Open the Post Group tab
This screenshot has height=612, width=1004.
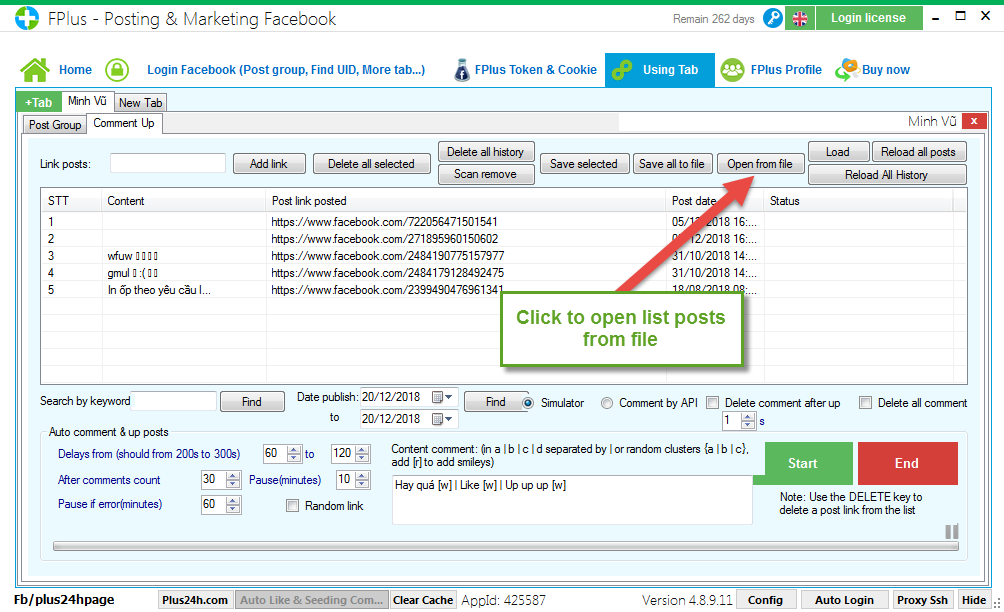click(x=54, y=125)
